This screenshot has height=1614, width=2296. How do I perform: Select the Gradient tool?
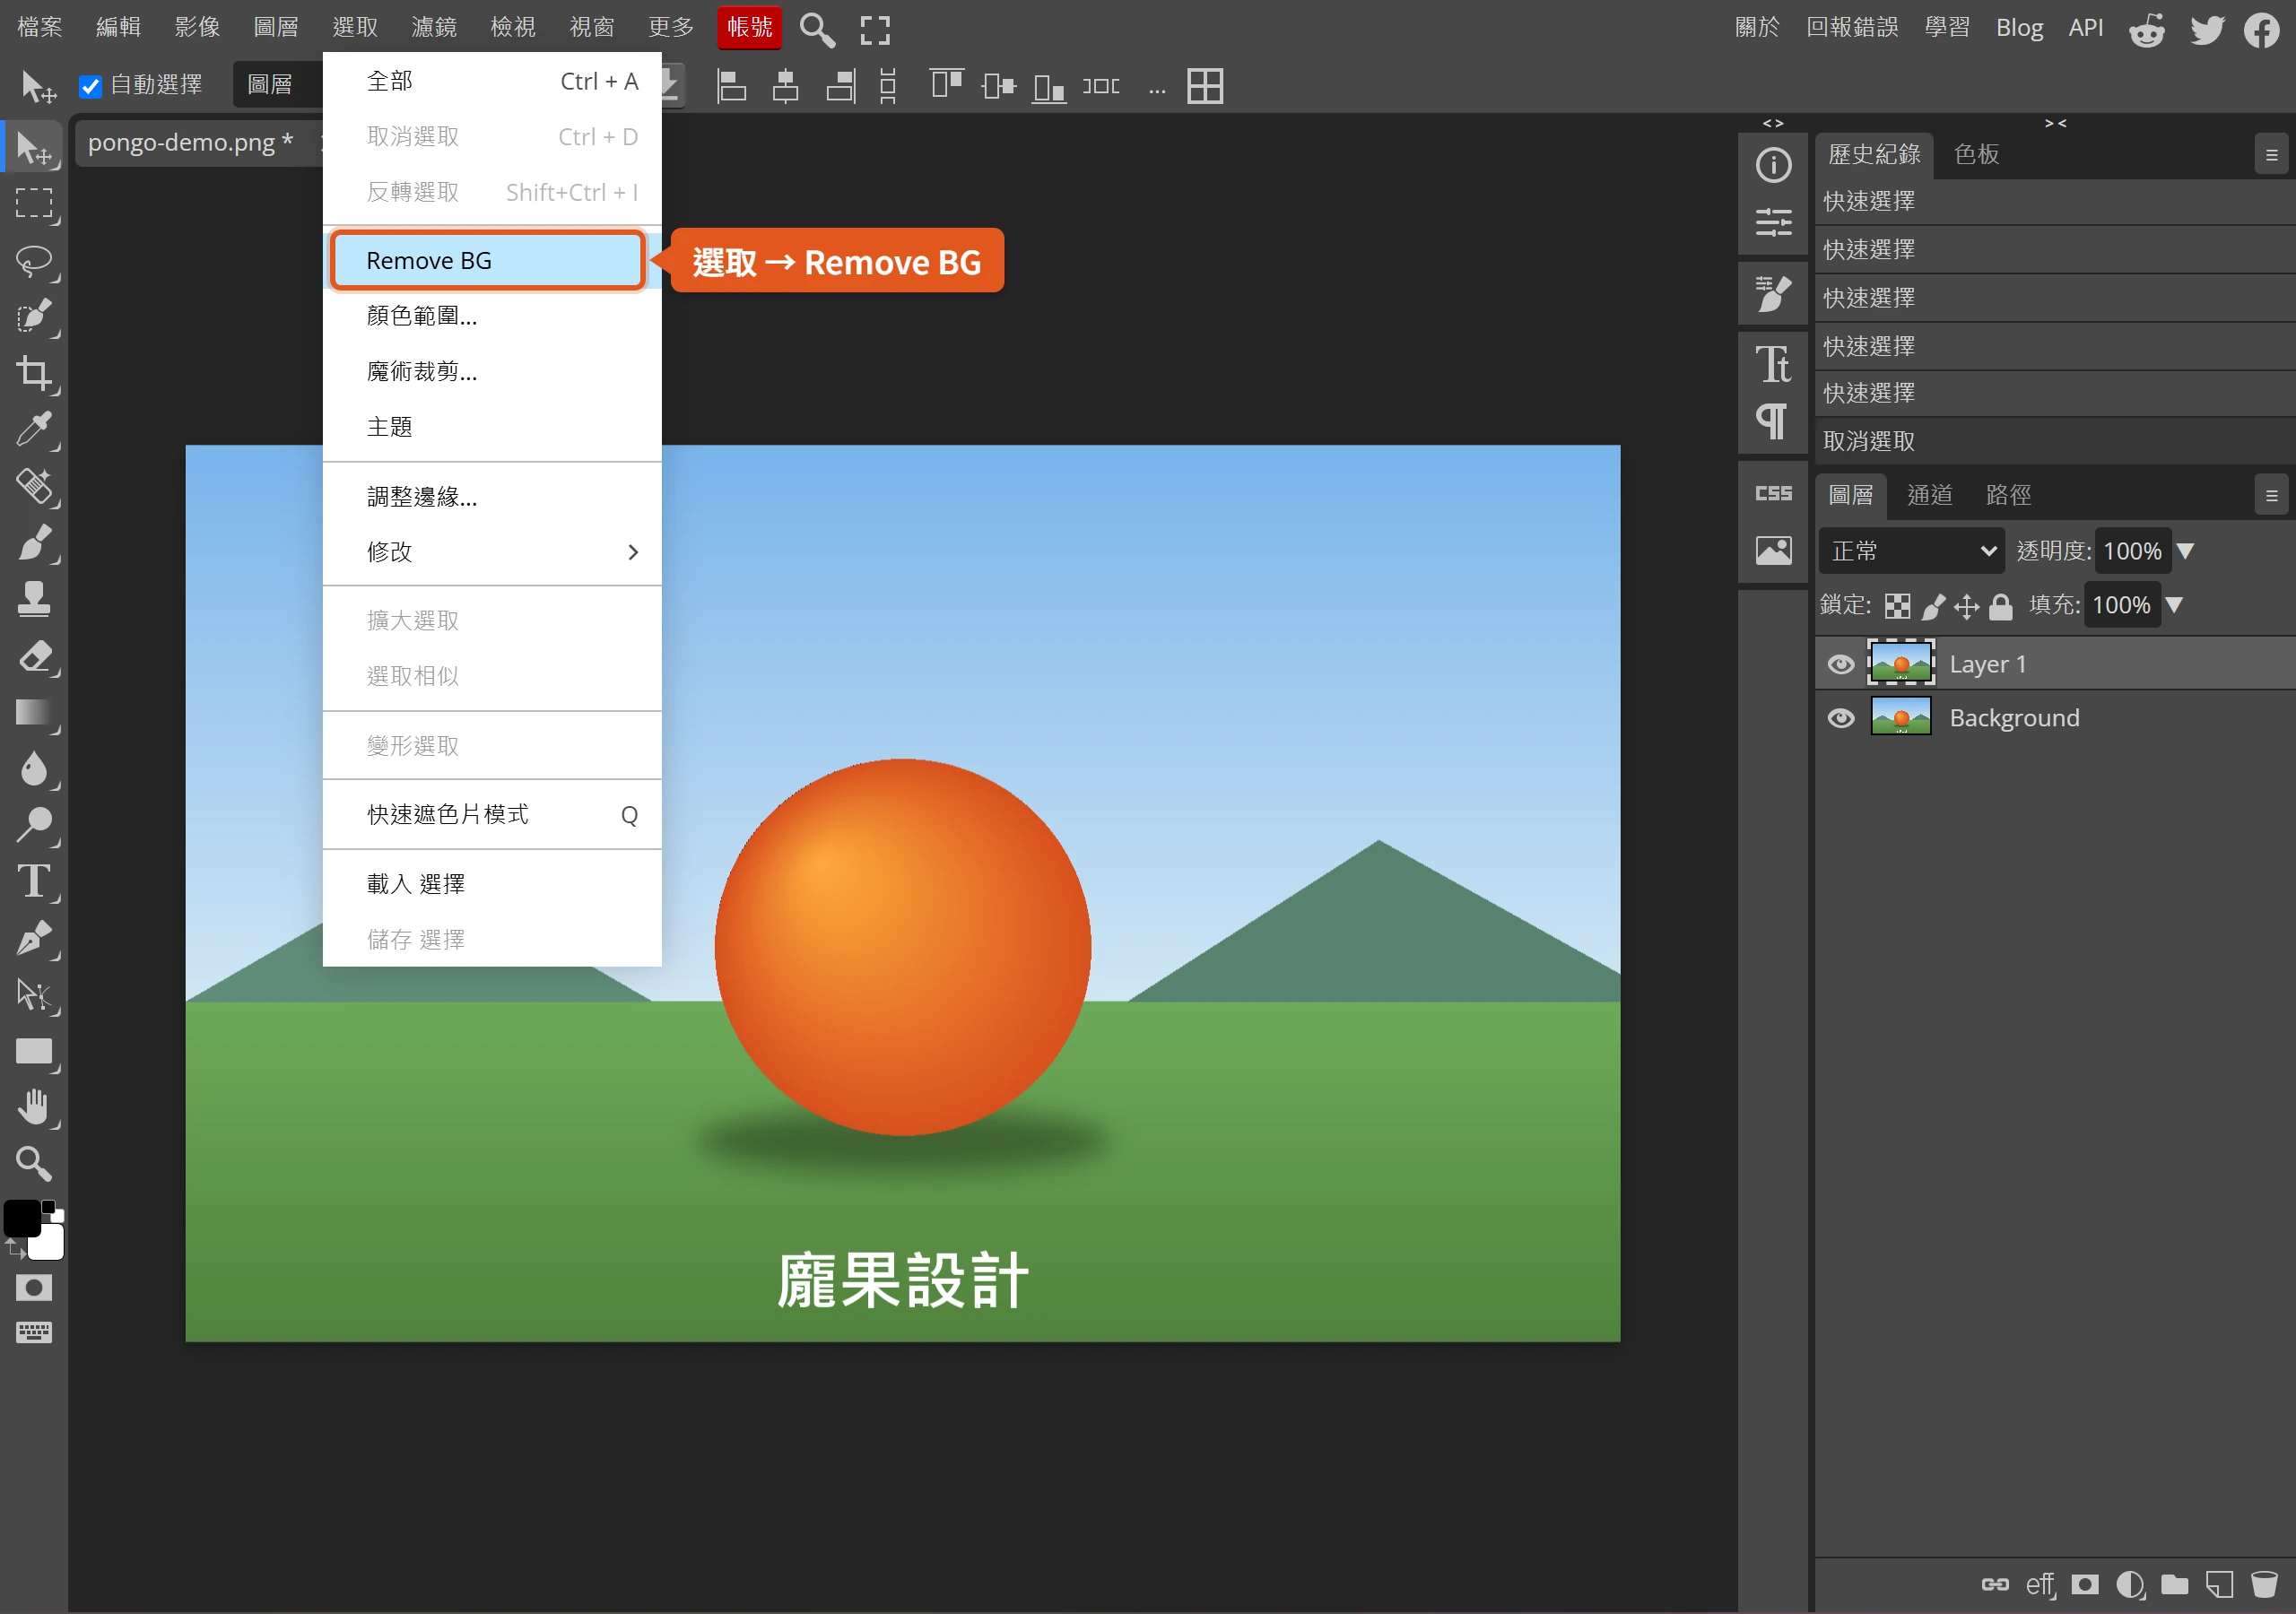(x=34, y=712)
